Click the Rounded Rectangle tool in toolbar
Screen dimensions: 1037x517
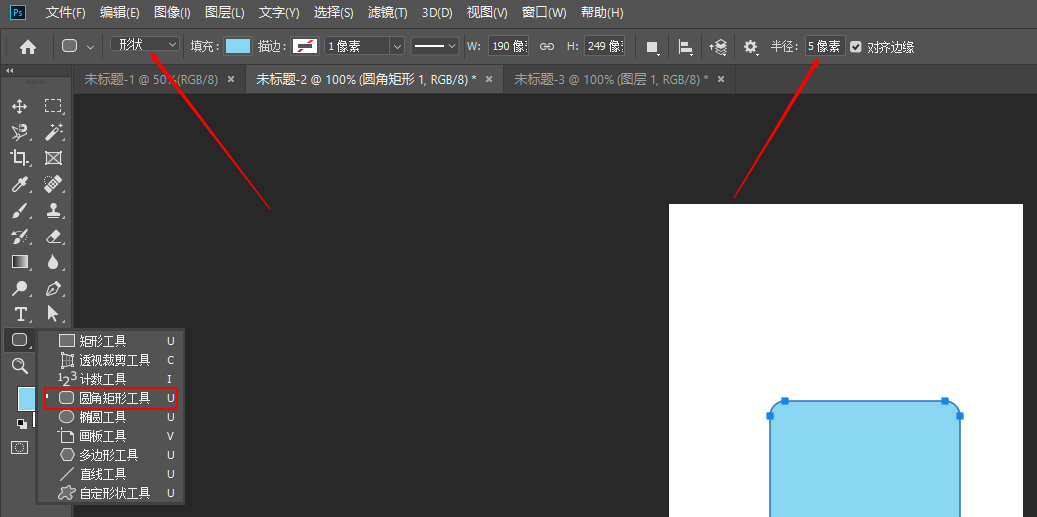click(x=20, y=340)
